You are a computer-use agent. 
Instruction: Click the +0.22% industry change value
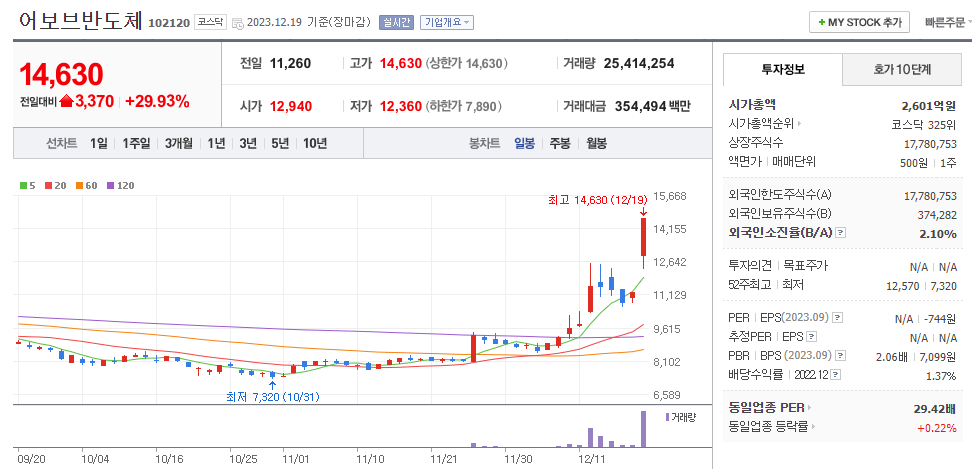click(x=938, y=427)
